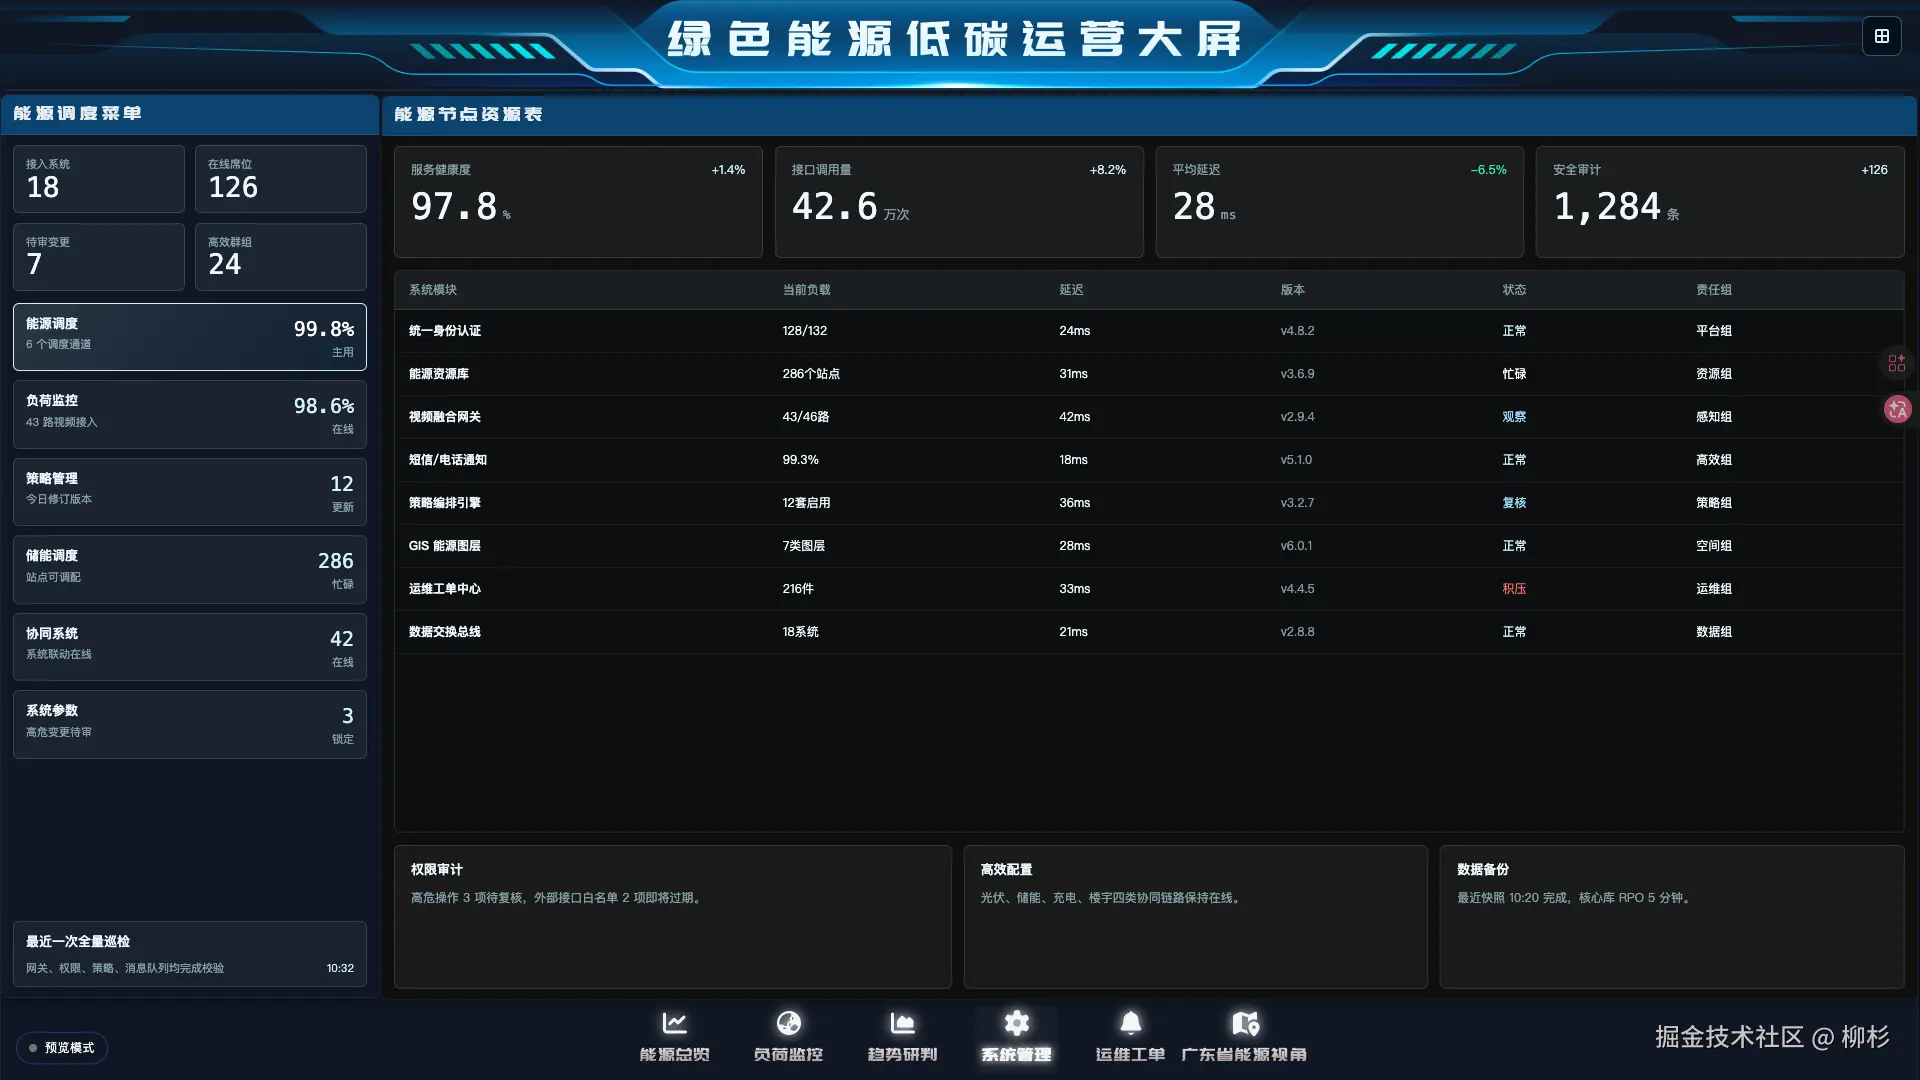The image size is (1920, 1080).
Task: Select the 策略编排引擎 row name
Action: 445,503
